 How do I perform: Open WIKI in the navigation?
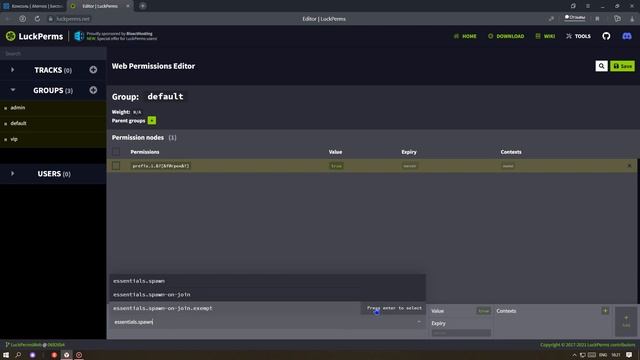coord(545,36)
